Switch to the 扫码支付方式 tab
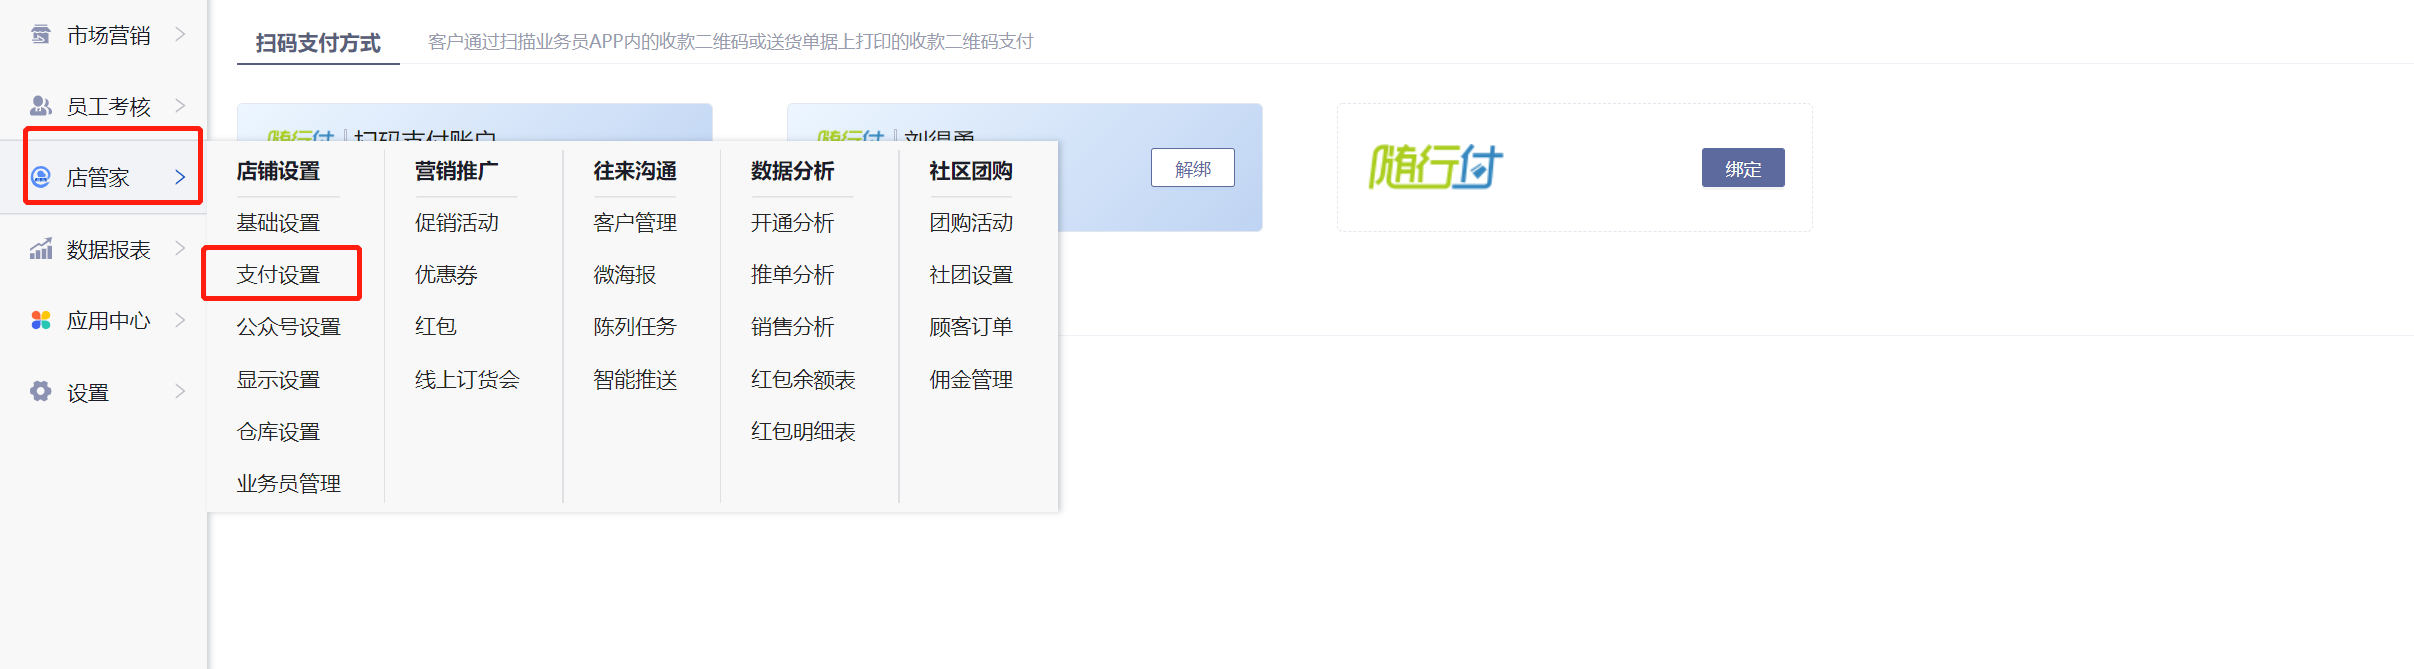Viewport: 2414px width, 669px height. [x=318, y=43]
